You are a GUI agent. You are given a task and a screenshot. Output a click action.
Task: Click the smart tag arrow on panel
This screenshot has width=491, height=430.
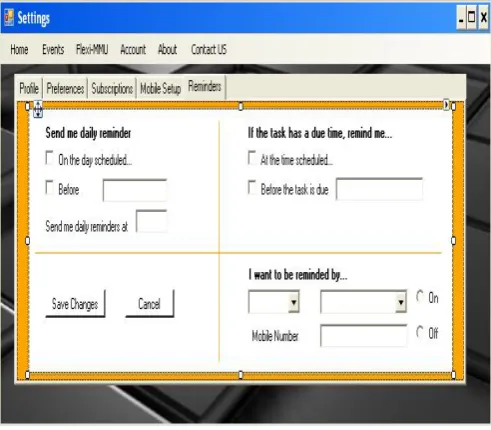tap(446, 105)
